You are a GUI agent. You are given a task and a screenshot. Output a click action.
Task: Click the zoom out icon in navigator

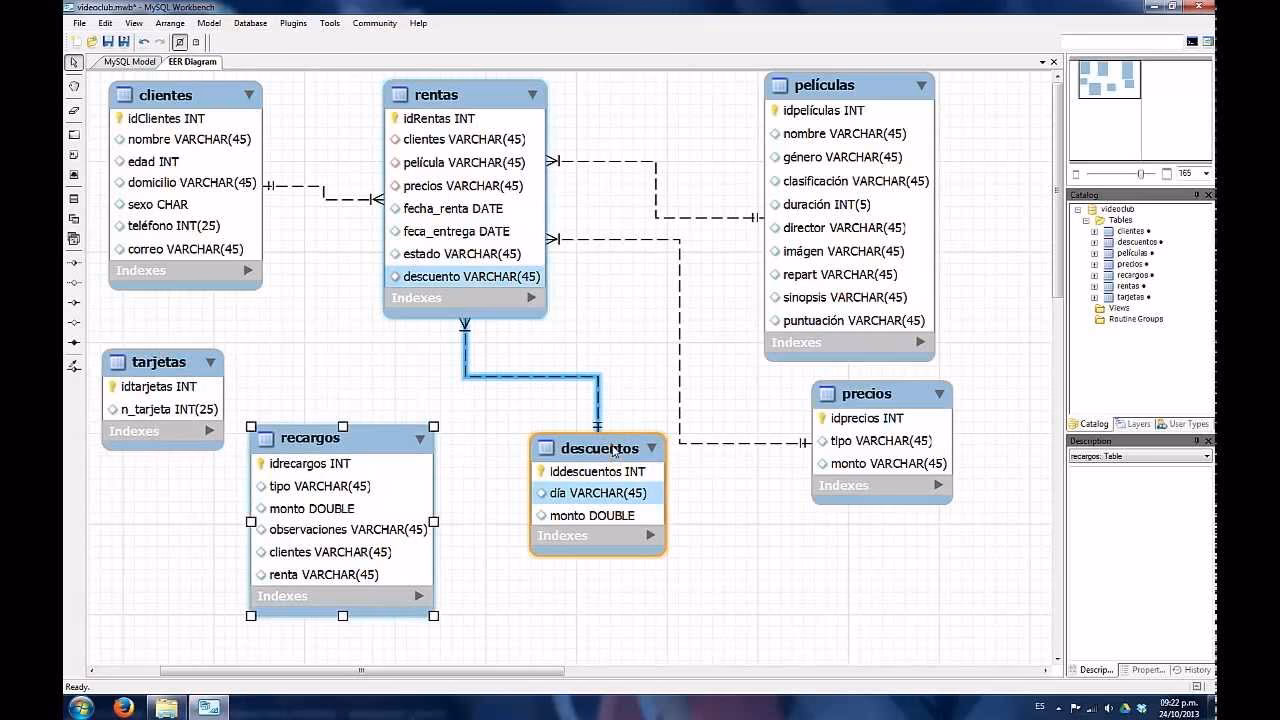pyautogui.click(x=1076, y=174)
